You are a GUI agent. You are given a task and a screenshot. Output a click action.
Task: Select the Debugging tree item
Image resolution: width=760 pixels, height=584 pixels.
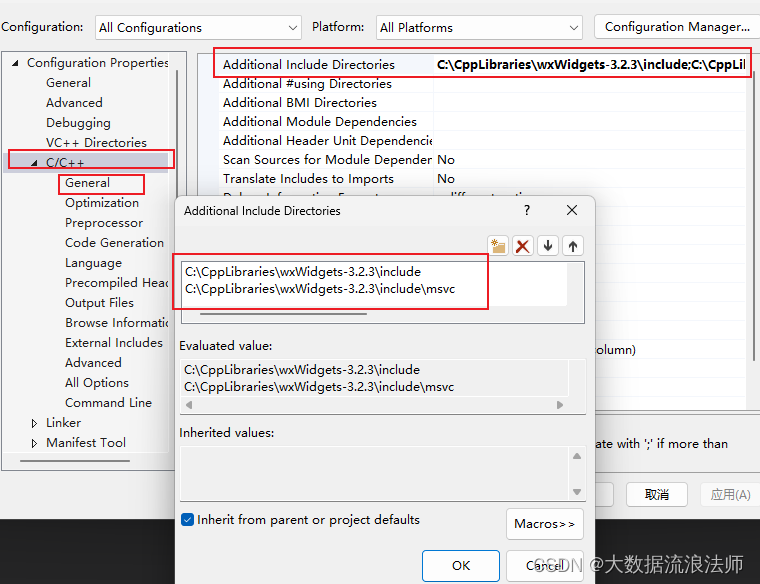[78, 123]
